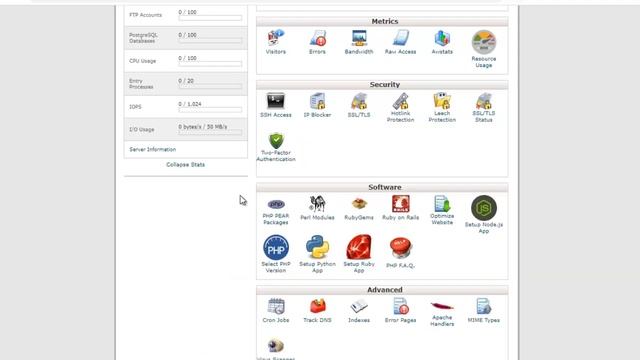The image size is (640, 360).
Task: Click the IOPS stat label
Action: click(136, 107)
